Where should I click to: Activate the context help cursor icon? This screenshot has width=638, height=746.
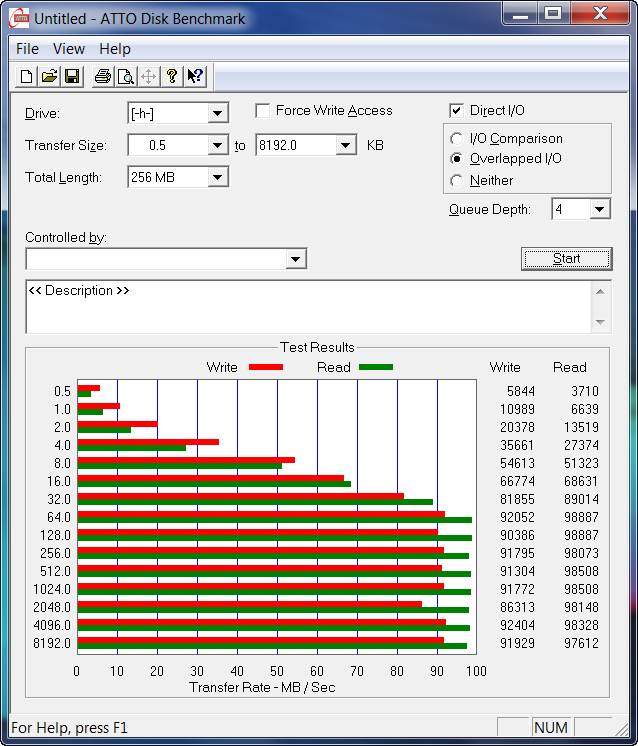pos(195,77)
